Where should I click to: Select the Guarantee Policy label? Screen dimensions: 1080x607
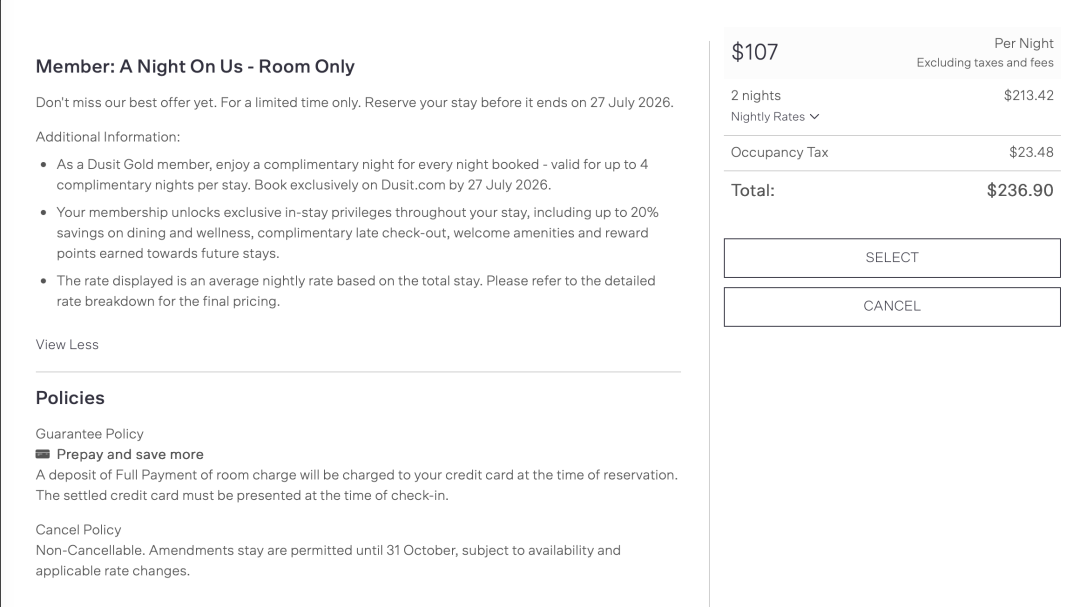(x=90, y=433)
